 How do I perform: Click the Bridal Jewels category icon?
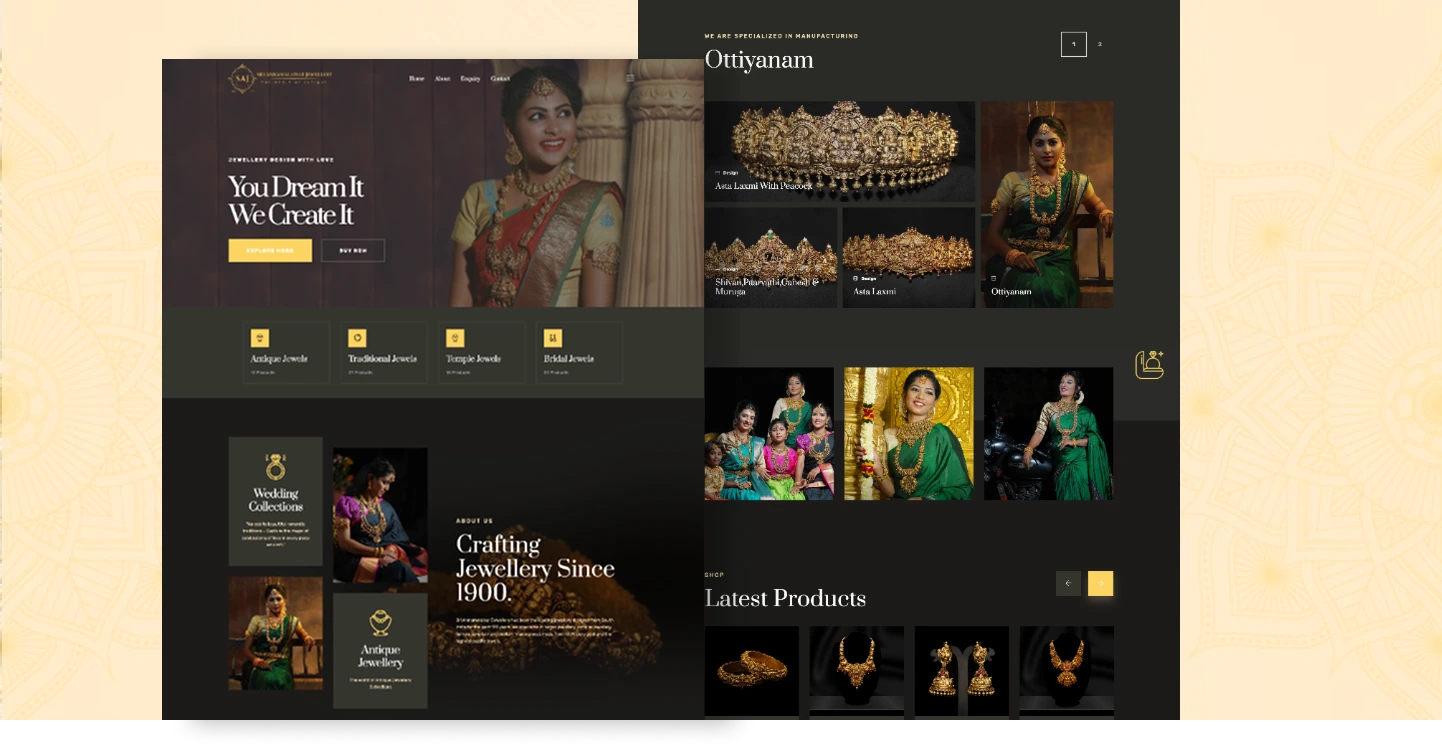point(553,338)
